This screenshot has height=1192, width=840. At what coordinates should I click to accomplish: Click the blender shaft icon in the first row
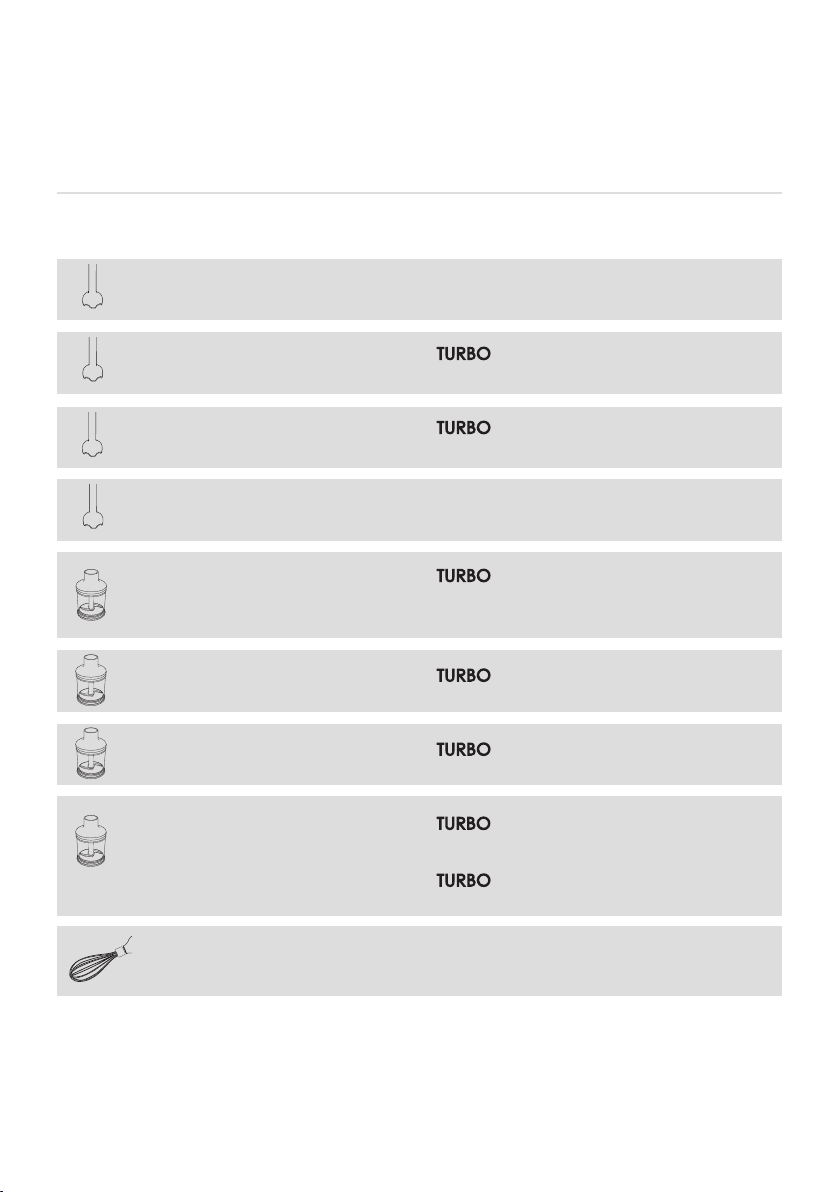pos(93,287)
